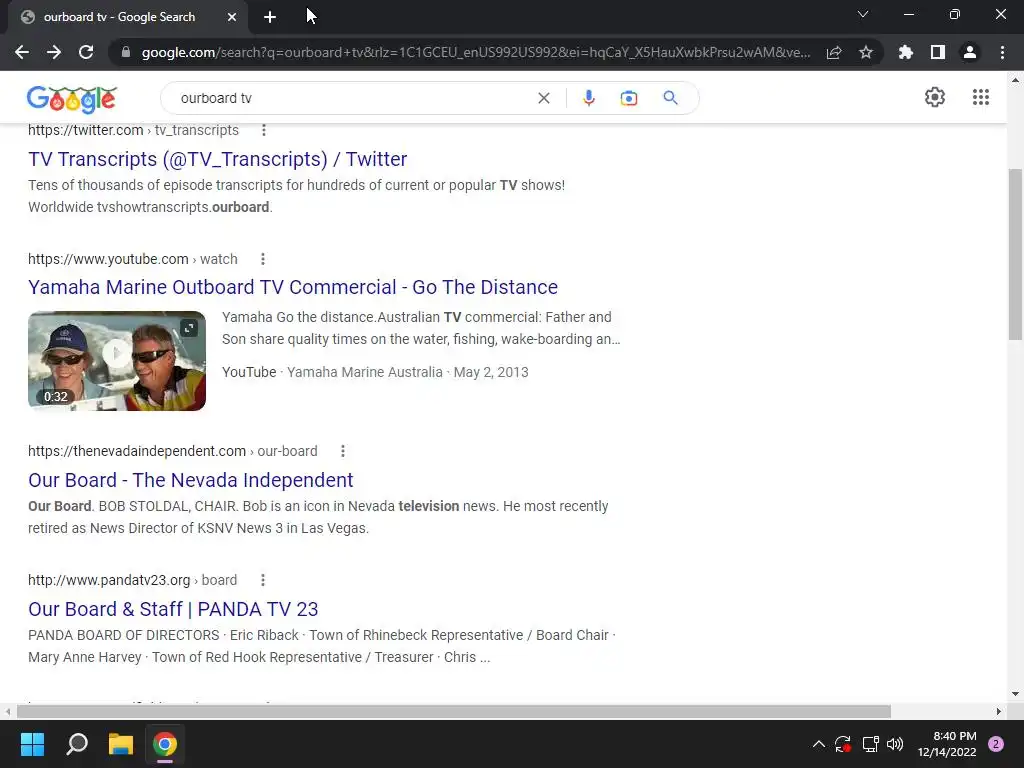
Task: Go back with the browser back arrow
Action: point(22,52)
